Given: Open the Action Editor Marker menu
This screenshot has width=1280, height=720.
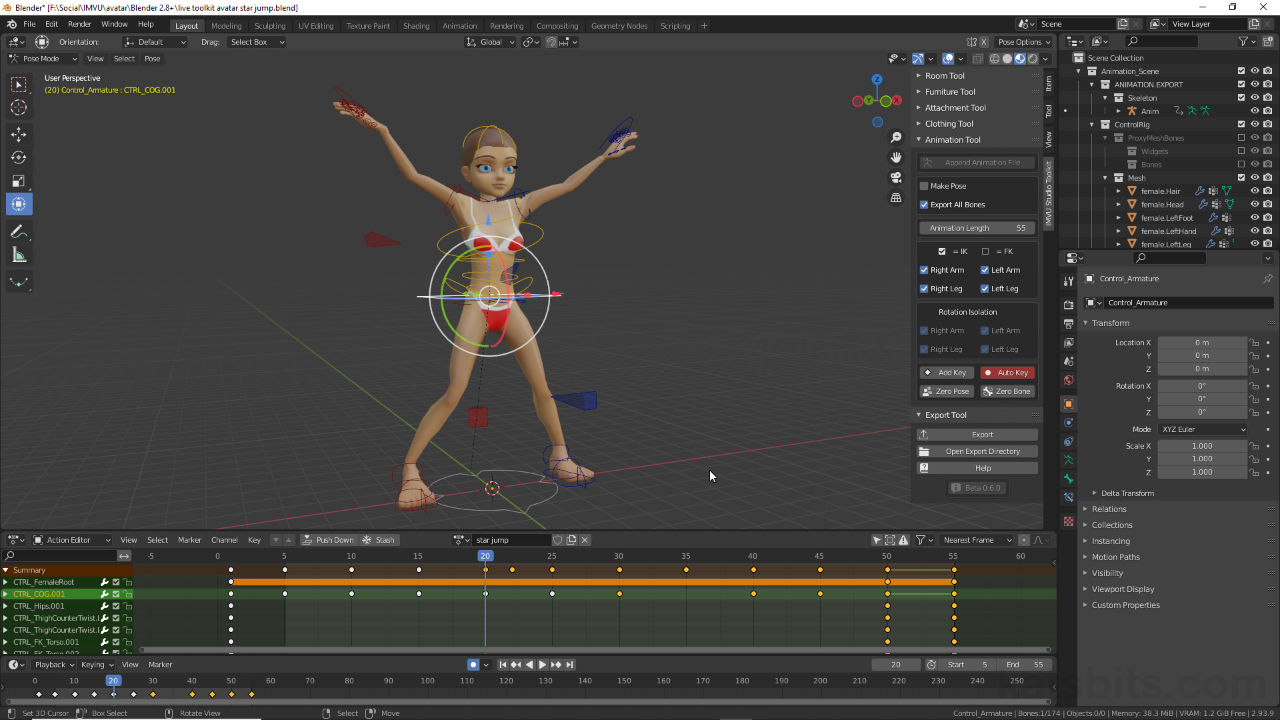Looking at the screenshot, I should [x=190, y=540].
